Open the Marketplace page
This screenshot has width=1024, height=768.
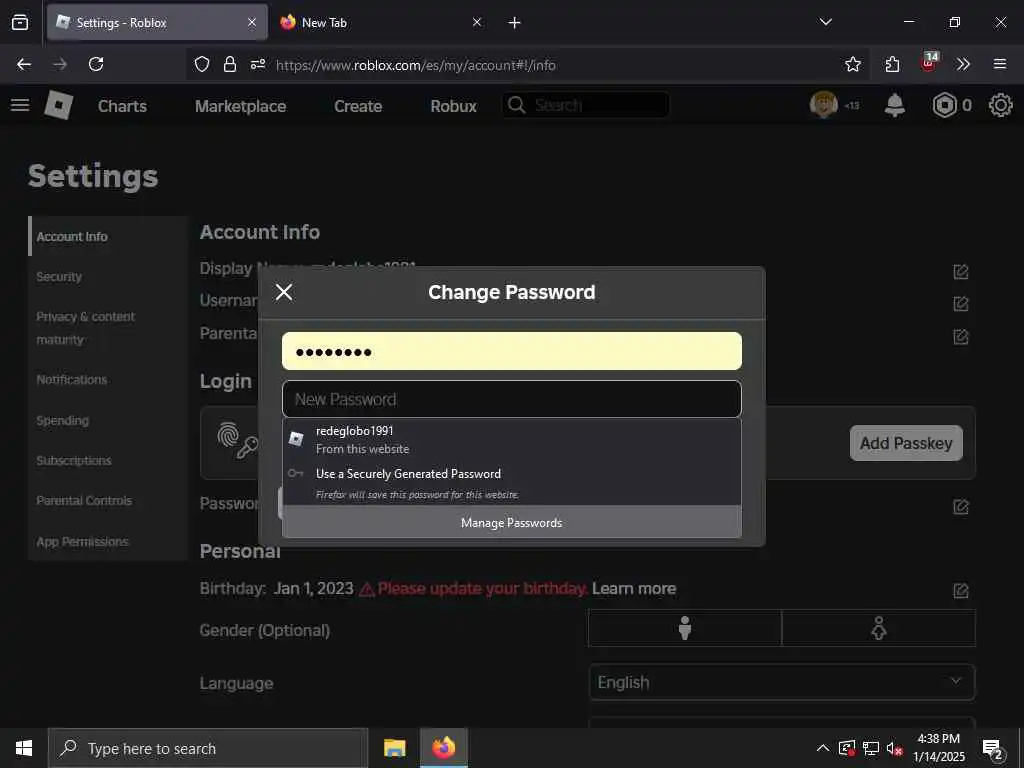(x=240, y=106)
